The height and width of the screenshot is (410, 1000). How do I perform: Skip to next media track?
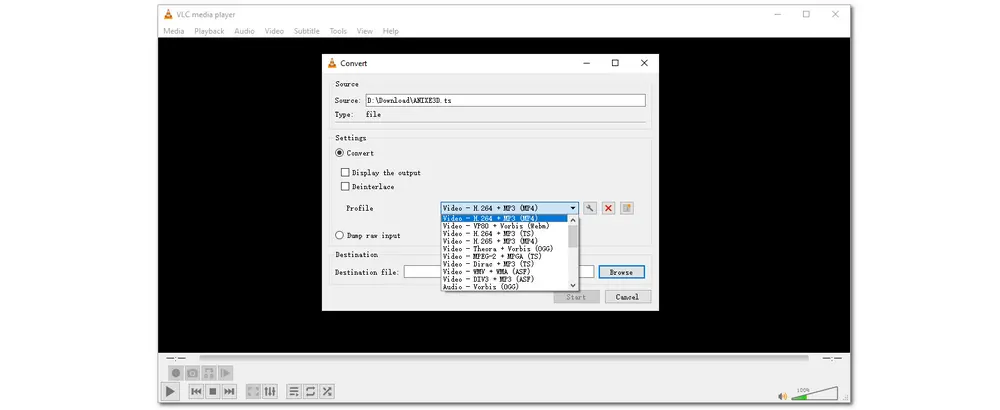click(x=230, y=392)
